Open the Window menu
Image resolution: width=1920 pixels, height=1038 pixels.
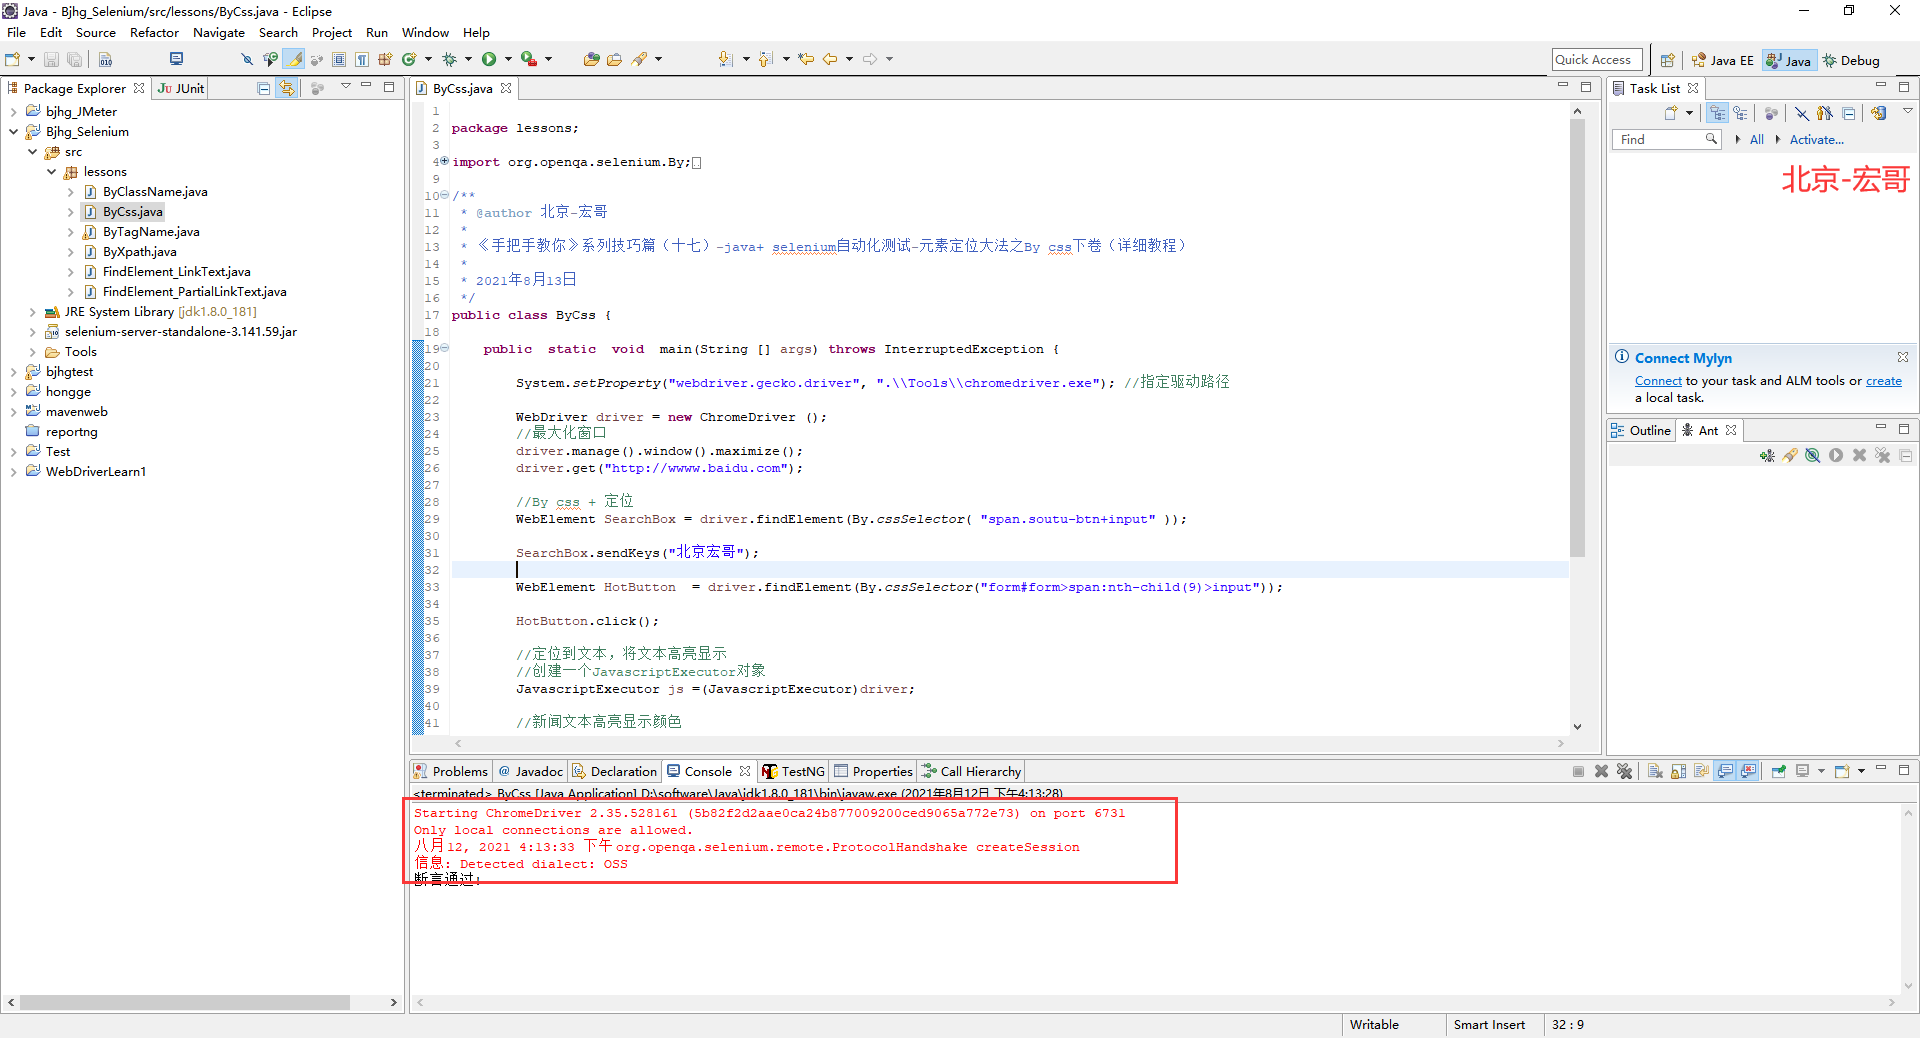coord(425,33)
